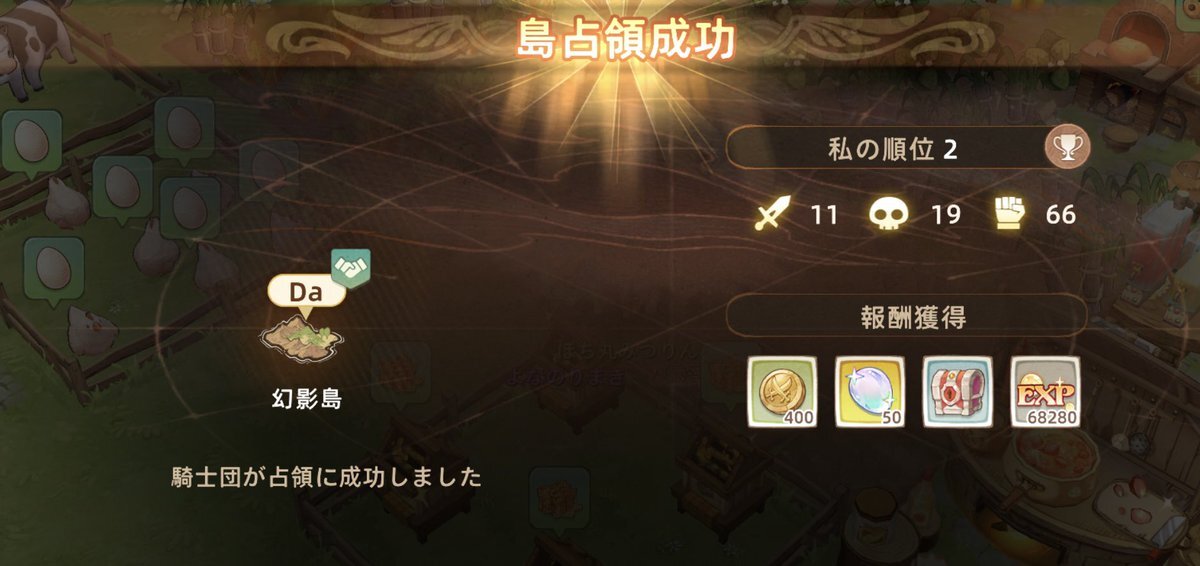Tap the EXP 68280 reward icon
This screenshot has height=566, width=1200.
[x=1046, y=391]
